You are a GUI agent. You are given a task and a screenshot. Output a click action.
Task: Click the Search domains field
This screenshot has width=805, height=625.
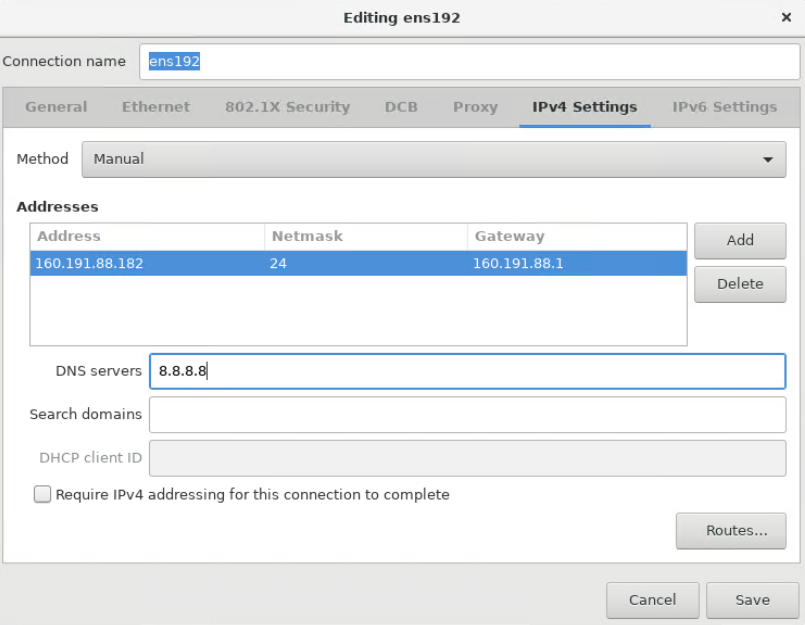coord(467,414)
